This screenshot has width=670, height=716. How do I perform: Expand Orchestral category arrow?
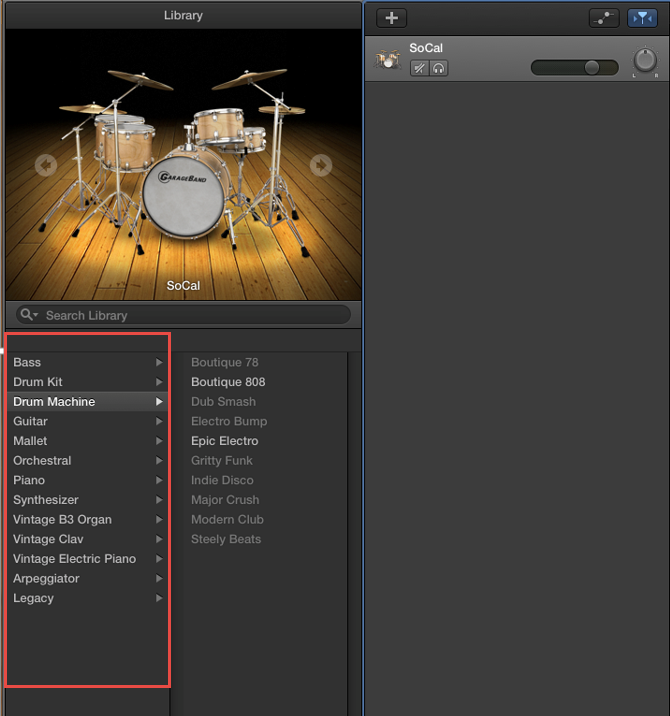[x=159, y=460]
